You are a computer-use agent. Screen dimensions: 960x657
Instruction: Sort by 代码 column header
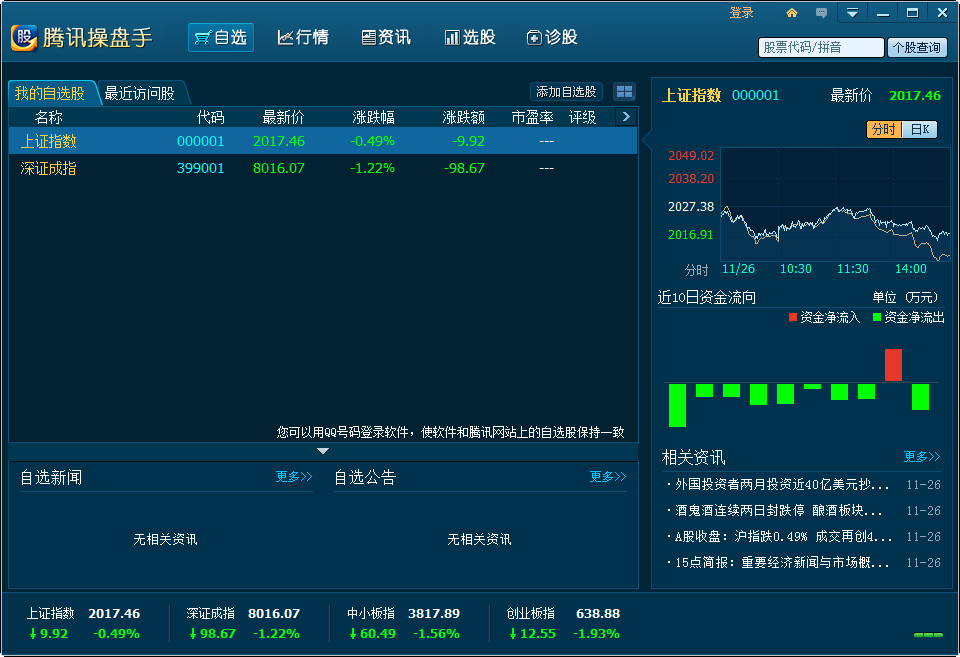[x=210, y=117]
